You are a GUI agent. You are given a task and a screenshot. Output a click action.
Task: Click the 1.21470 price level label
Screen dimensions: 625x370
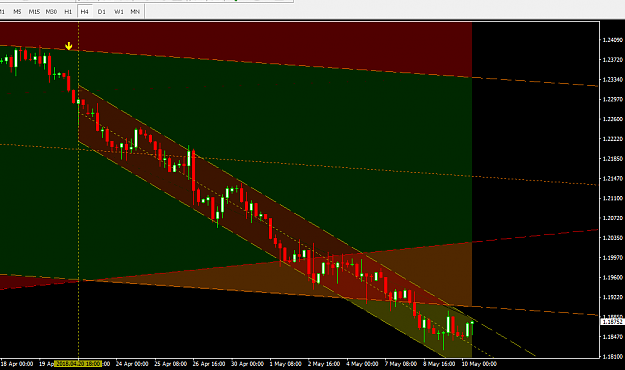click(613, 179)
